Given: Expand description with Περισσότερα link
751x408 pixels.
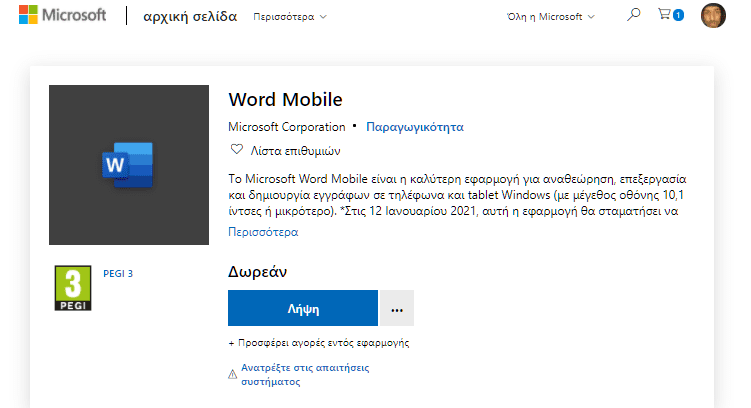Looking at the screenshot, I should point(263,232).
